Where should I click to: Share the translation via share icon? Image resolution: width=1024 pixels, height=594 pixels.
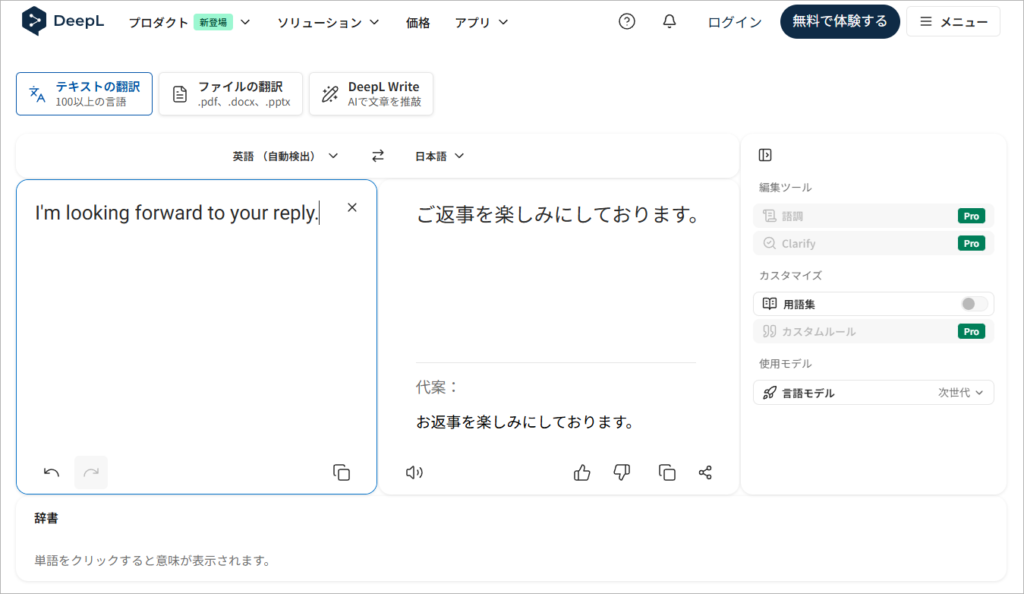705,473
